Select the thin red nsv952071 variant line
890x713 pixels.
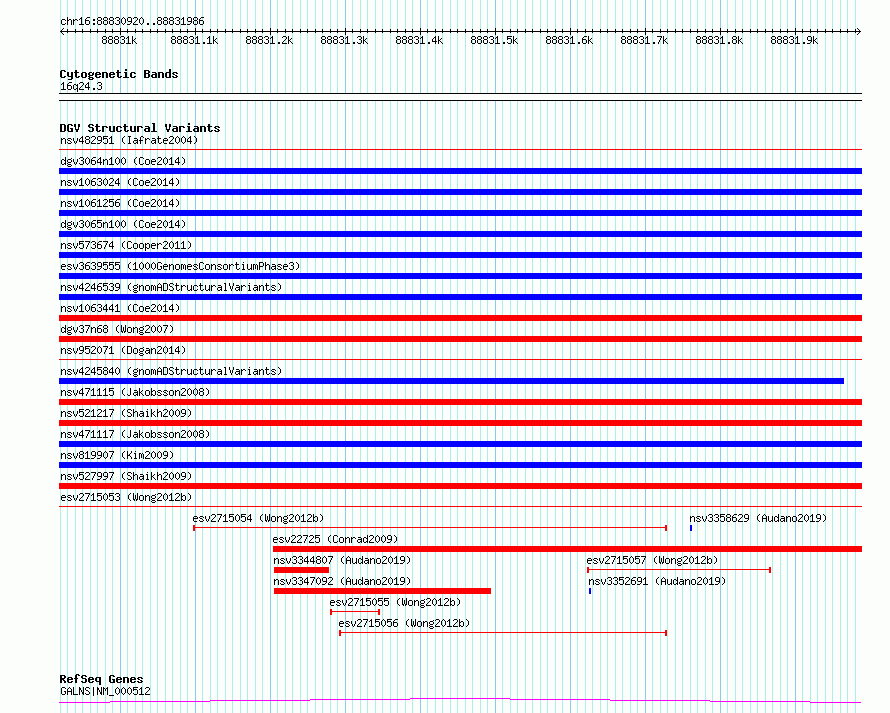click(460, 360)
